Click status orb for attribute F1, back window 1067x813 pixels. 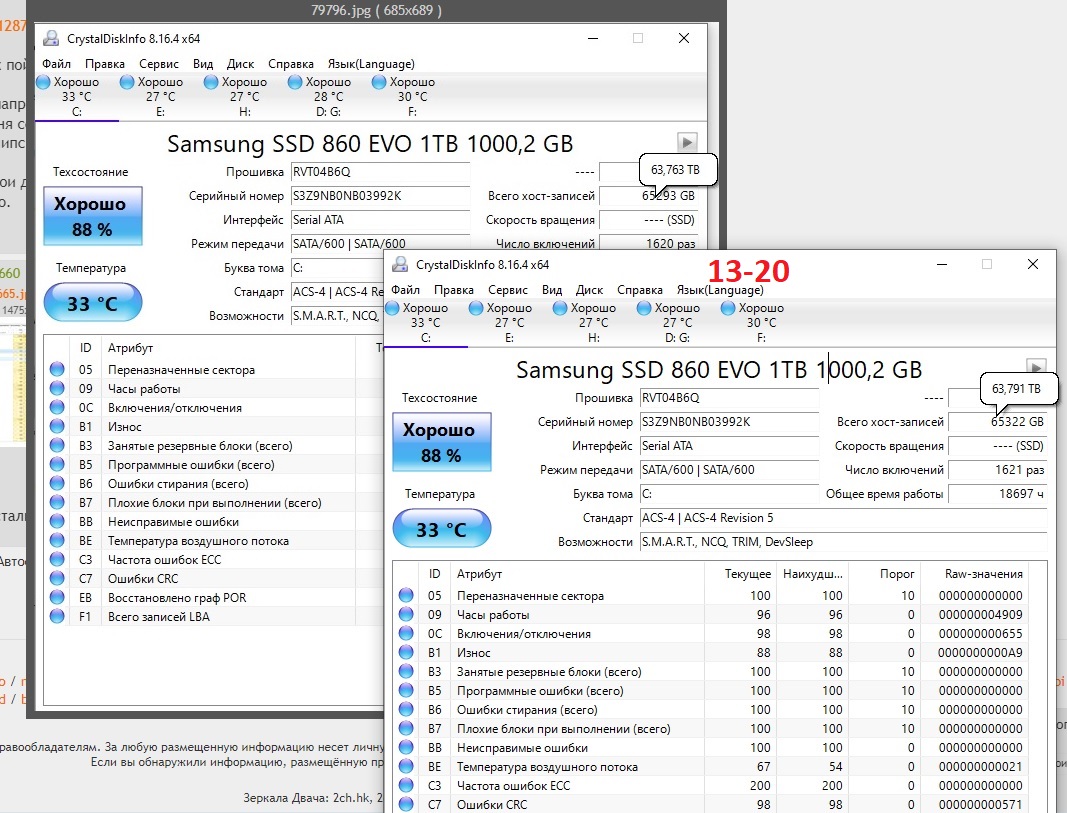57,616
